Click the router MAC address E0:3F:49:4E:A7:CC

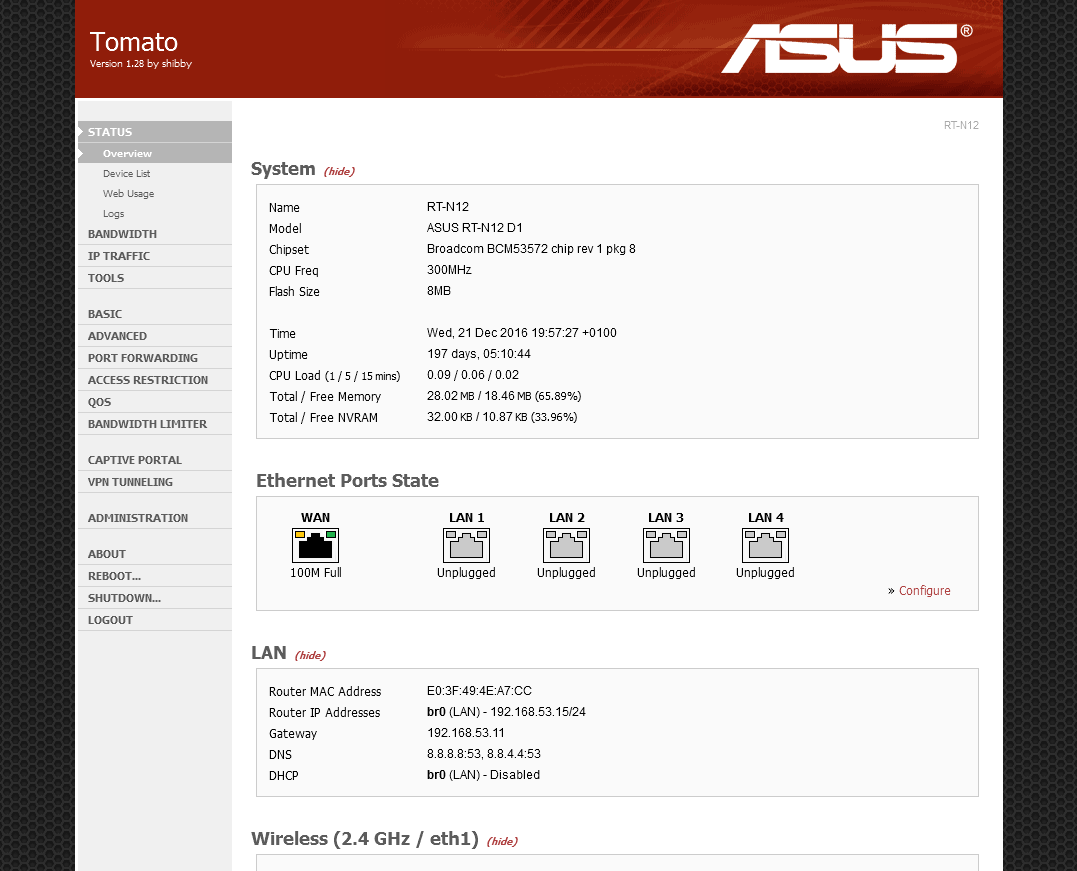coord(479,691)
